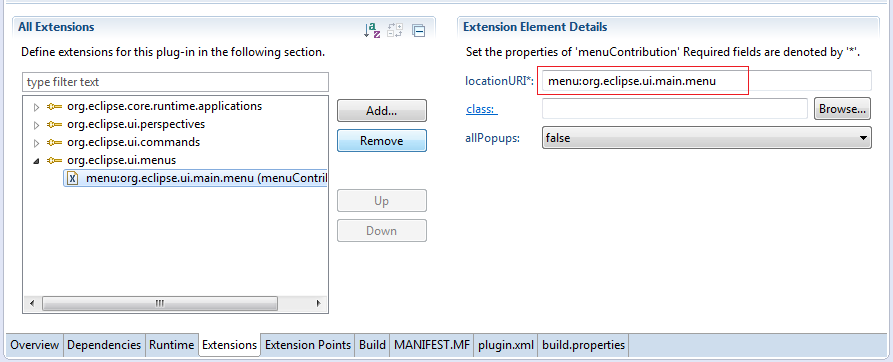Image resolution: width=893 pixels, height=362 pixels.
Task: Click the horizontal scrollbar of the extensions tree
Action: point(175,303)
